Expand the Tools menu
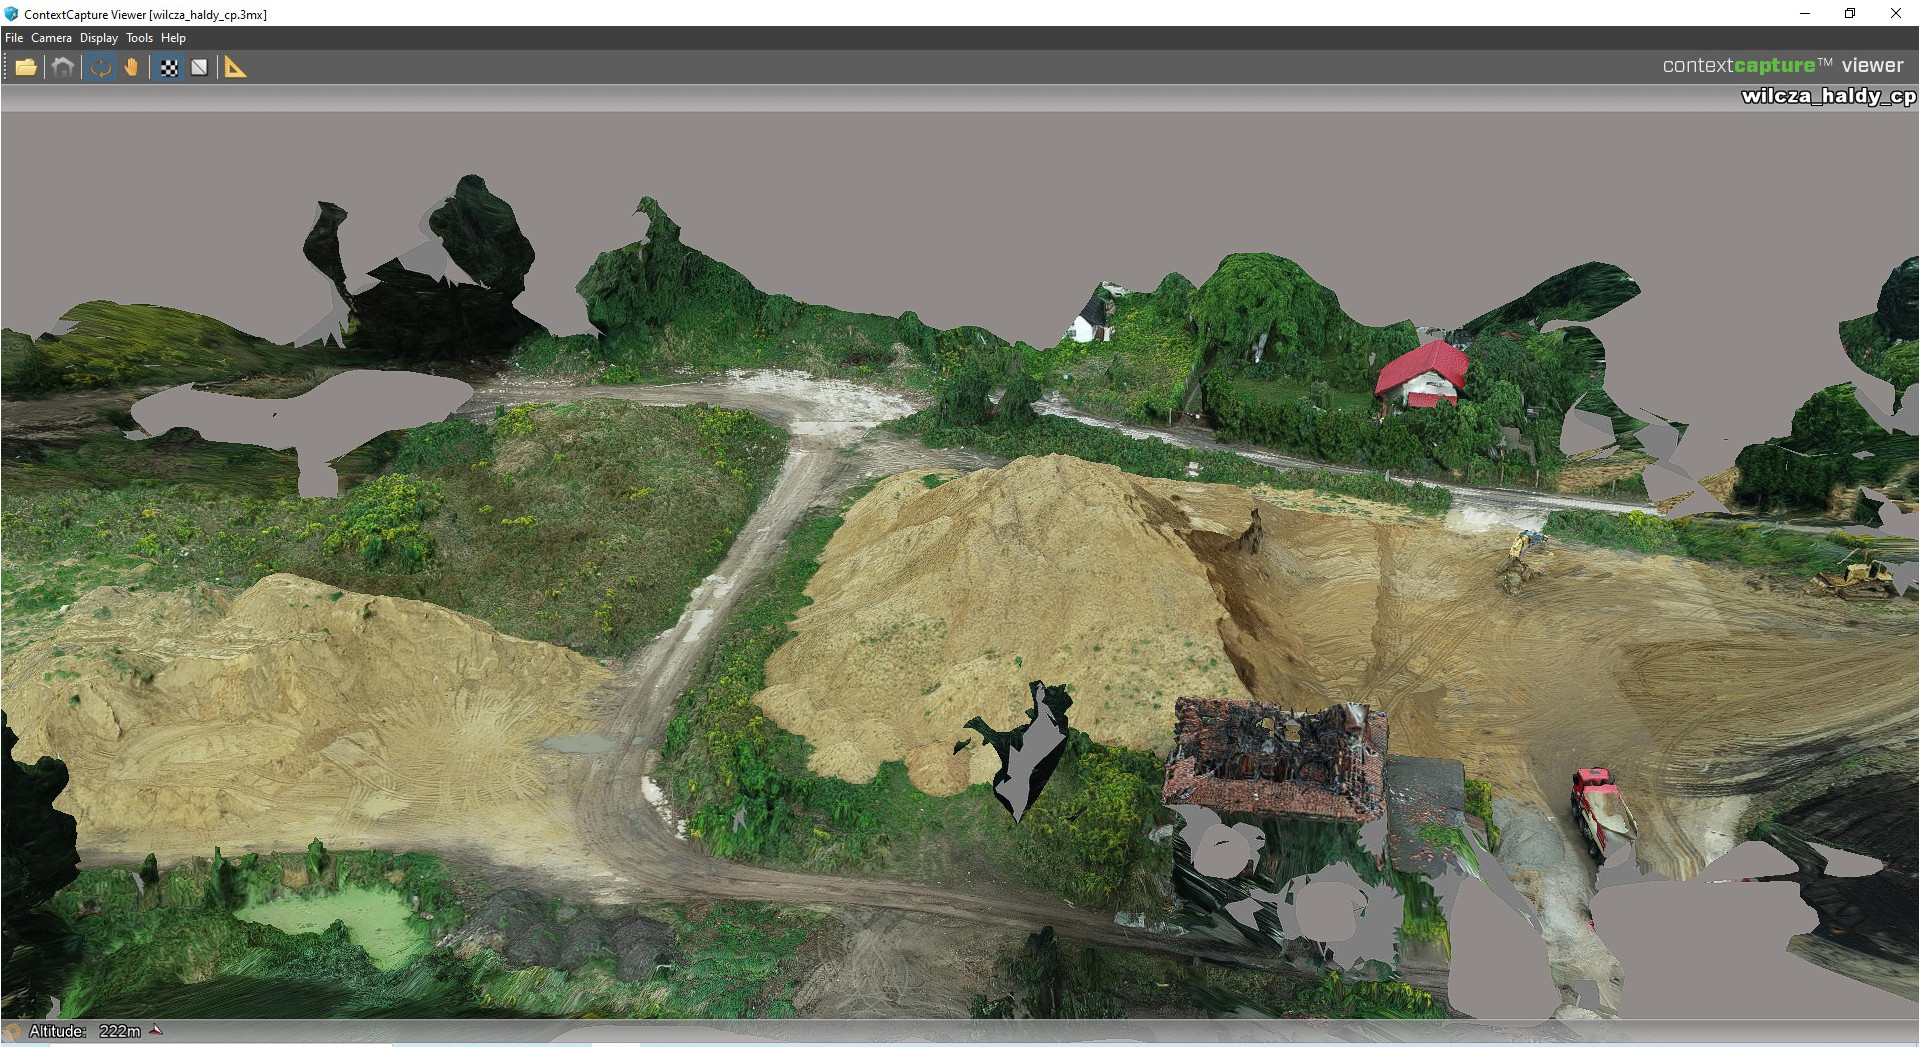1920x1050 pixels. coord(139,38)
